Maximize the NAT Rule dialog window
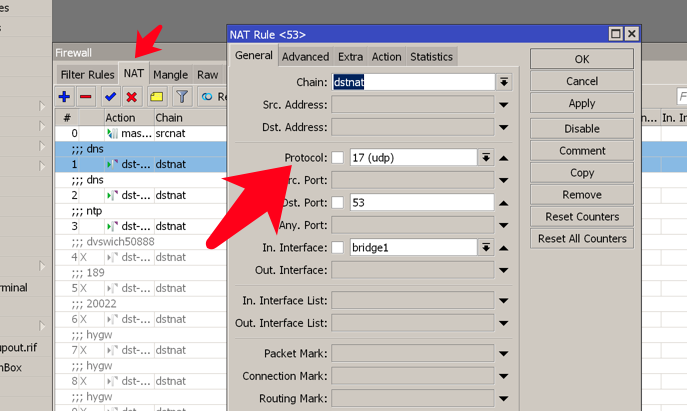Viewport: 687px width, 411px height. (x=616, y=34)
